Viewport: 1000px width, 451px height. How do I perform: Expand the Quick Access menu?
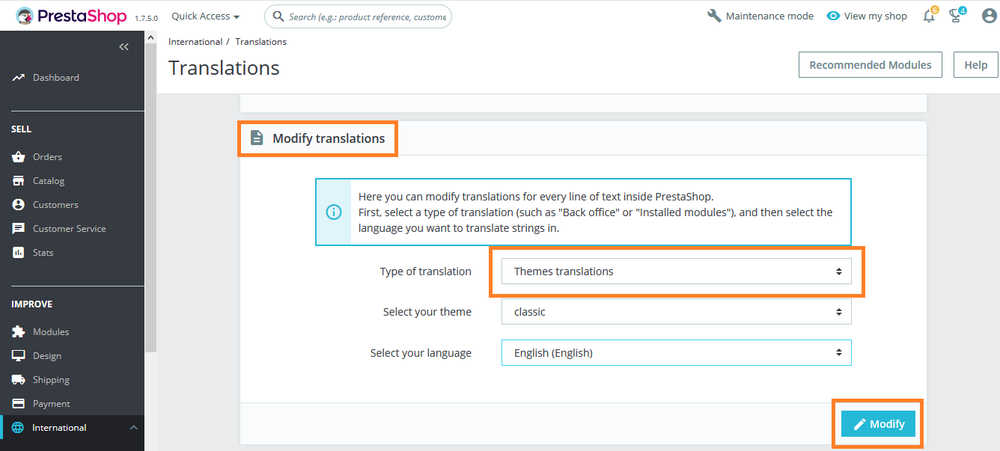point(205,17)
